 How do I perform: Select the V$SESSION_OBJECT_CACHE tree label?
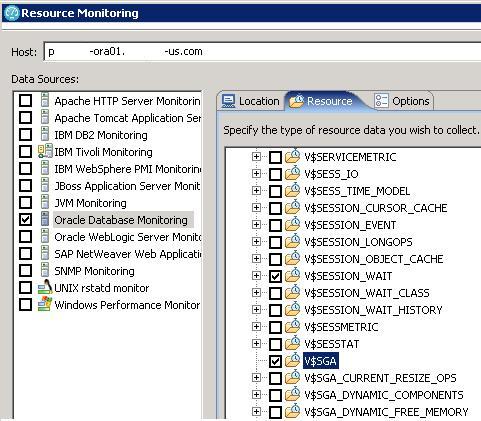(374, 259)
